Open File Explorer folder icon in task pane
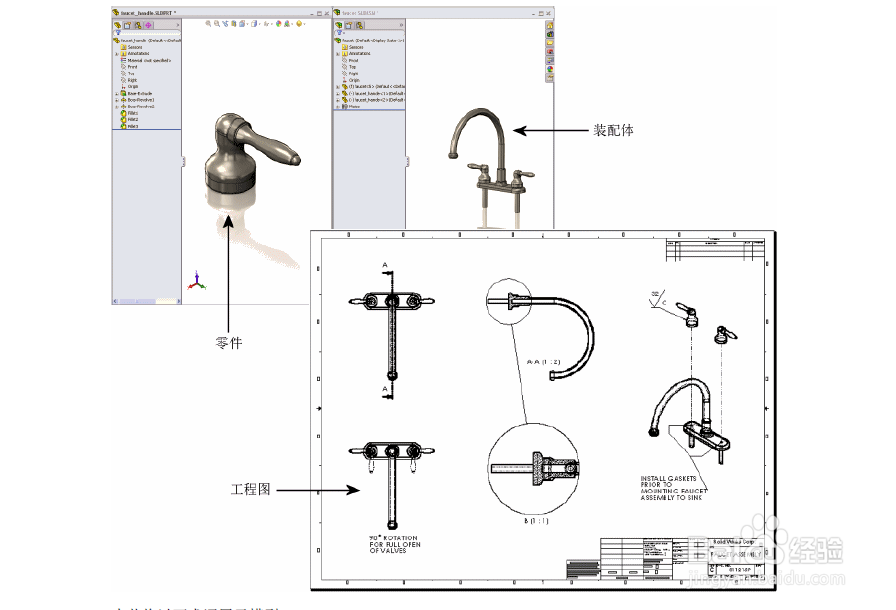Viewport: 896px width, 610px height. click(x=550, y=42)
